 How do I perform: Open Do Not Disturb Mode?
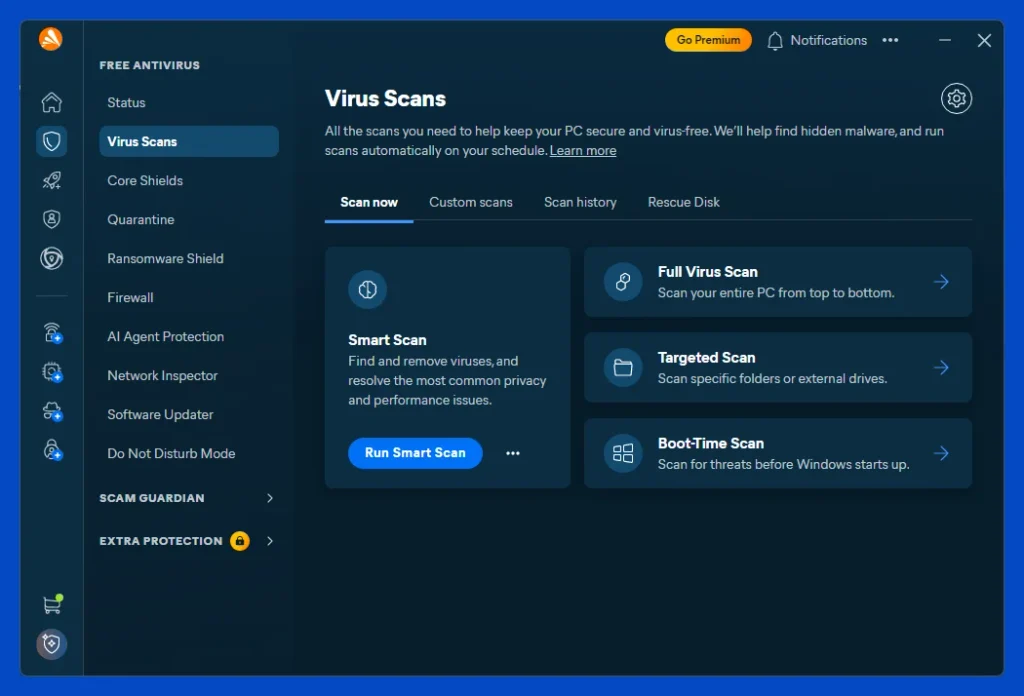click(x=189, y=453)
